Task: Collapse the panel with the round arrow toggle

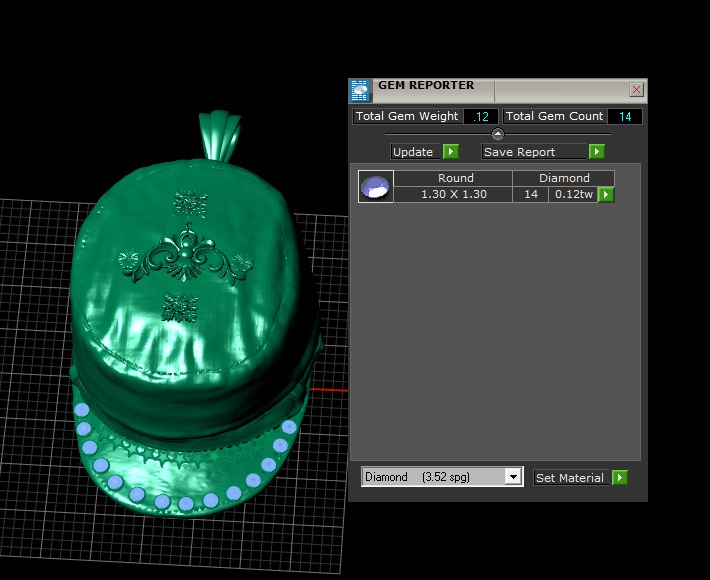Action: click(498, 134)
